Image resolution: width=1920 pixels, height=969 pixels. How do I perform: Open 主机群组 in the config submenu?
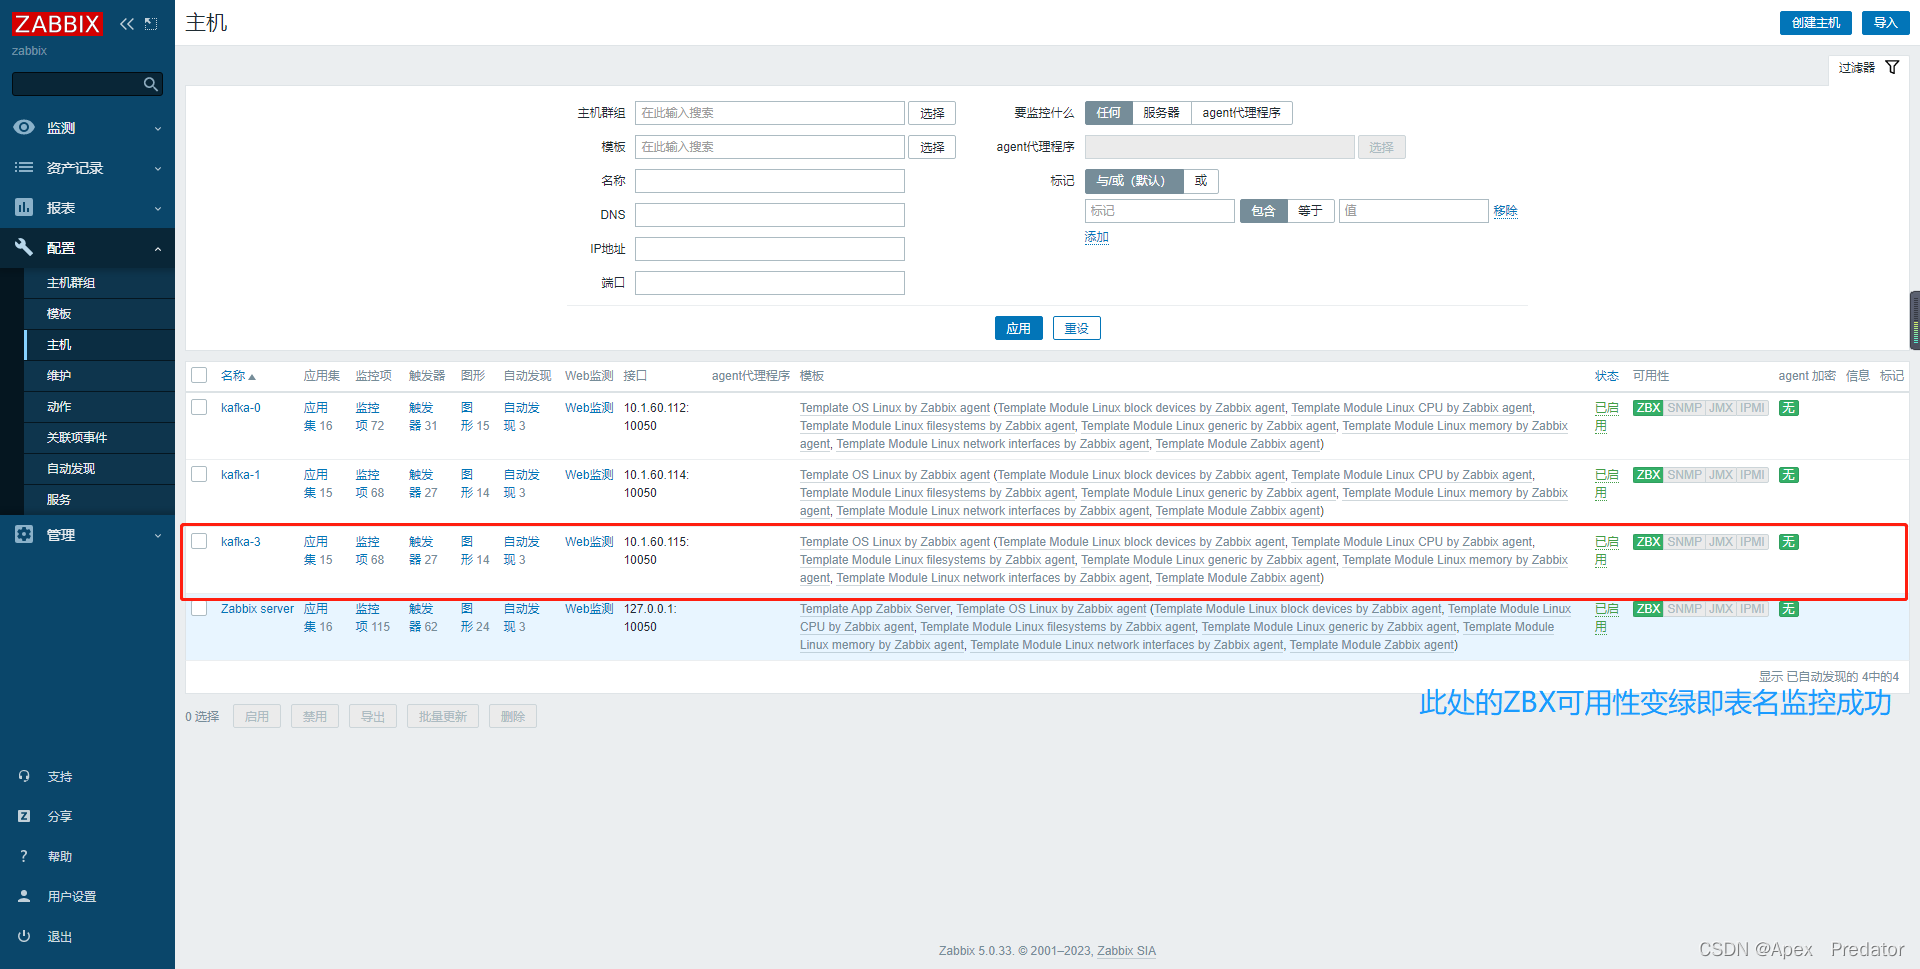point(100,283)
